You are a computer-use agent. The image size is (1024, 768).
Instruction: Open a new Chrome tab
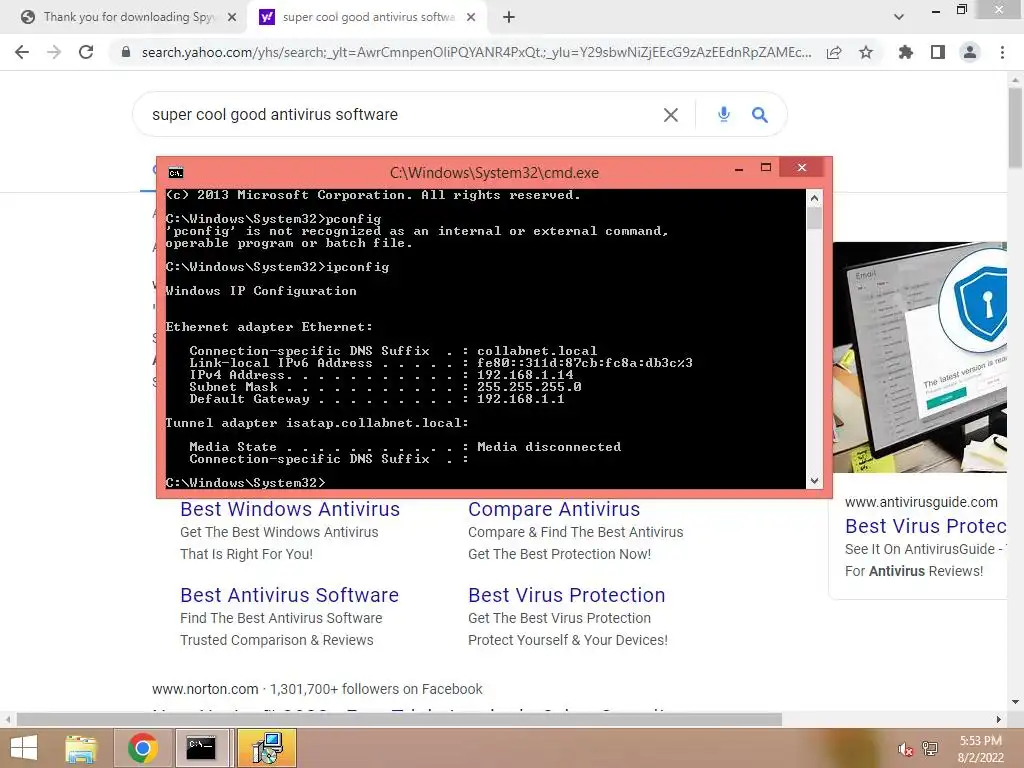click(509, 17)
